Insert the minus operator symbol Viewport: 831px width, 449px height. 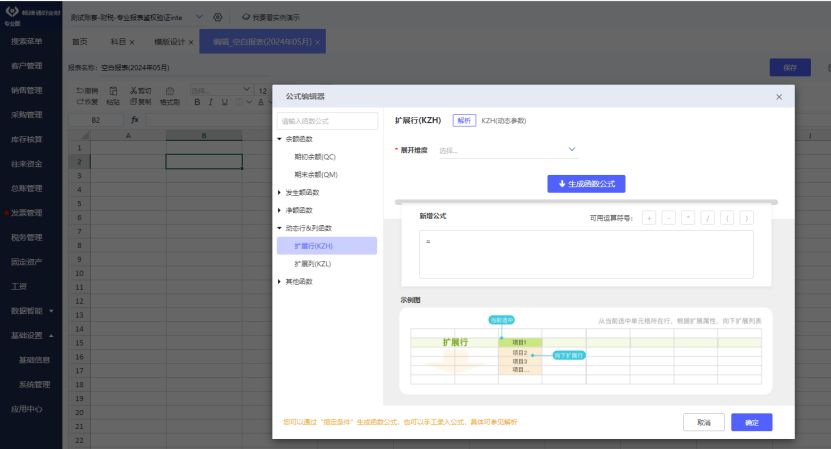(x=669, y=218)
